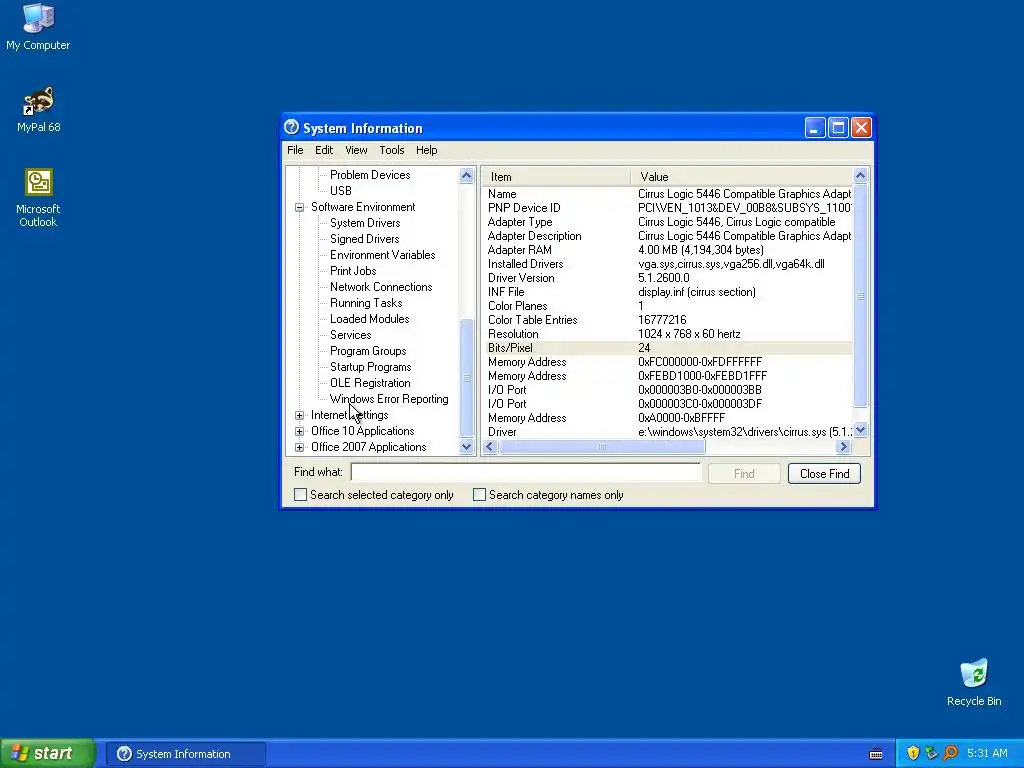Click details vertical scrollbar thumb
This screenshot has height=768, width=1024.
(860, 296)
